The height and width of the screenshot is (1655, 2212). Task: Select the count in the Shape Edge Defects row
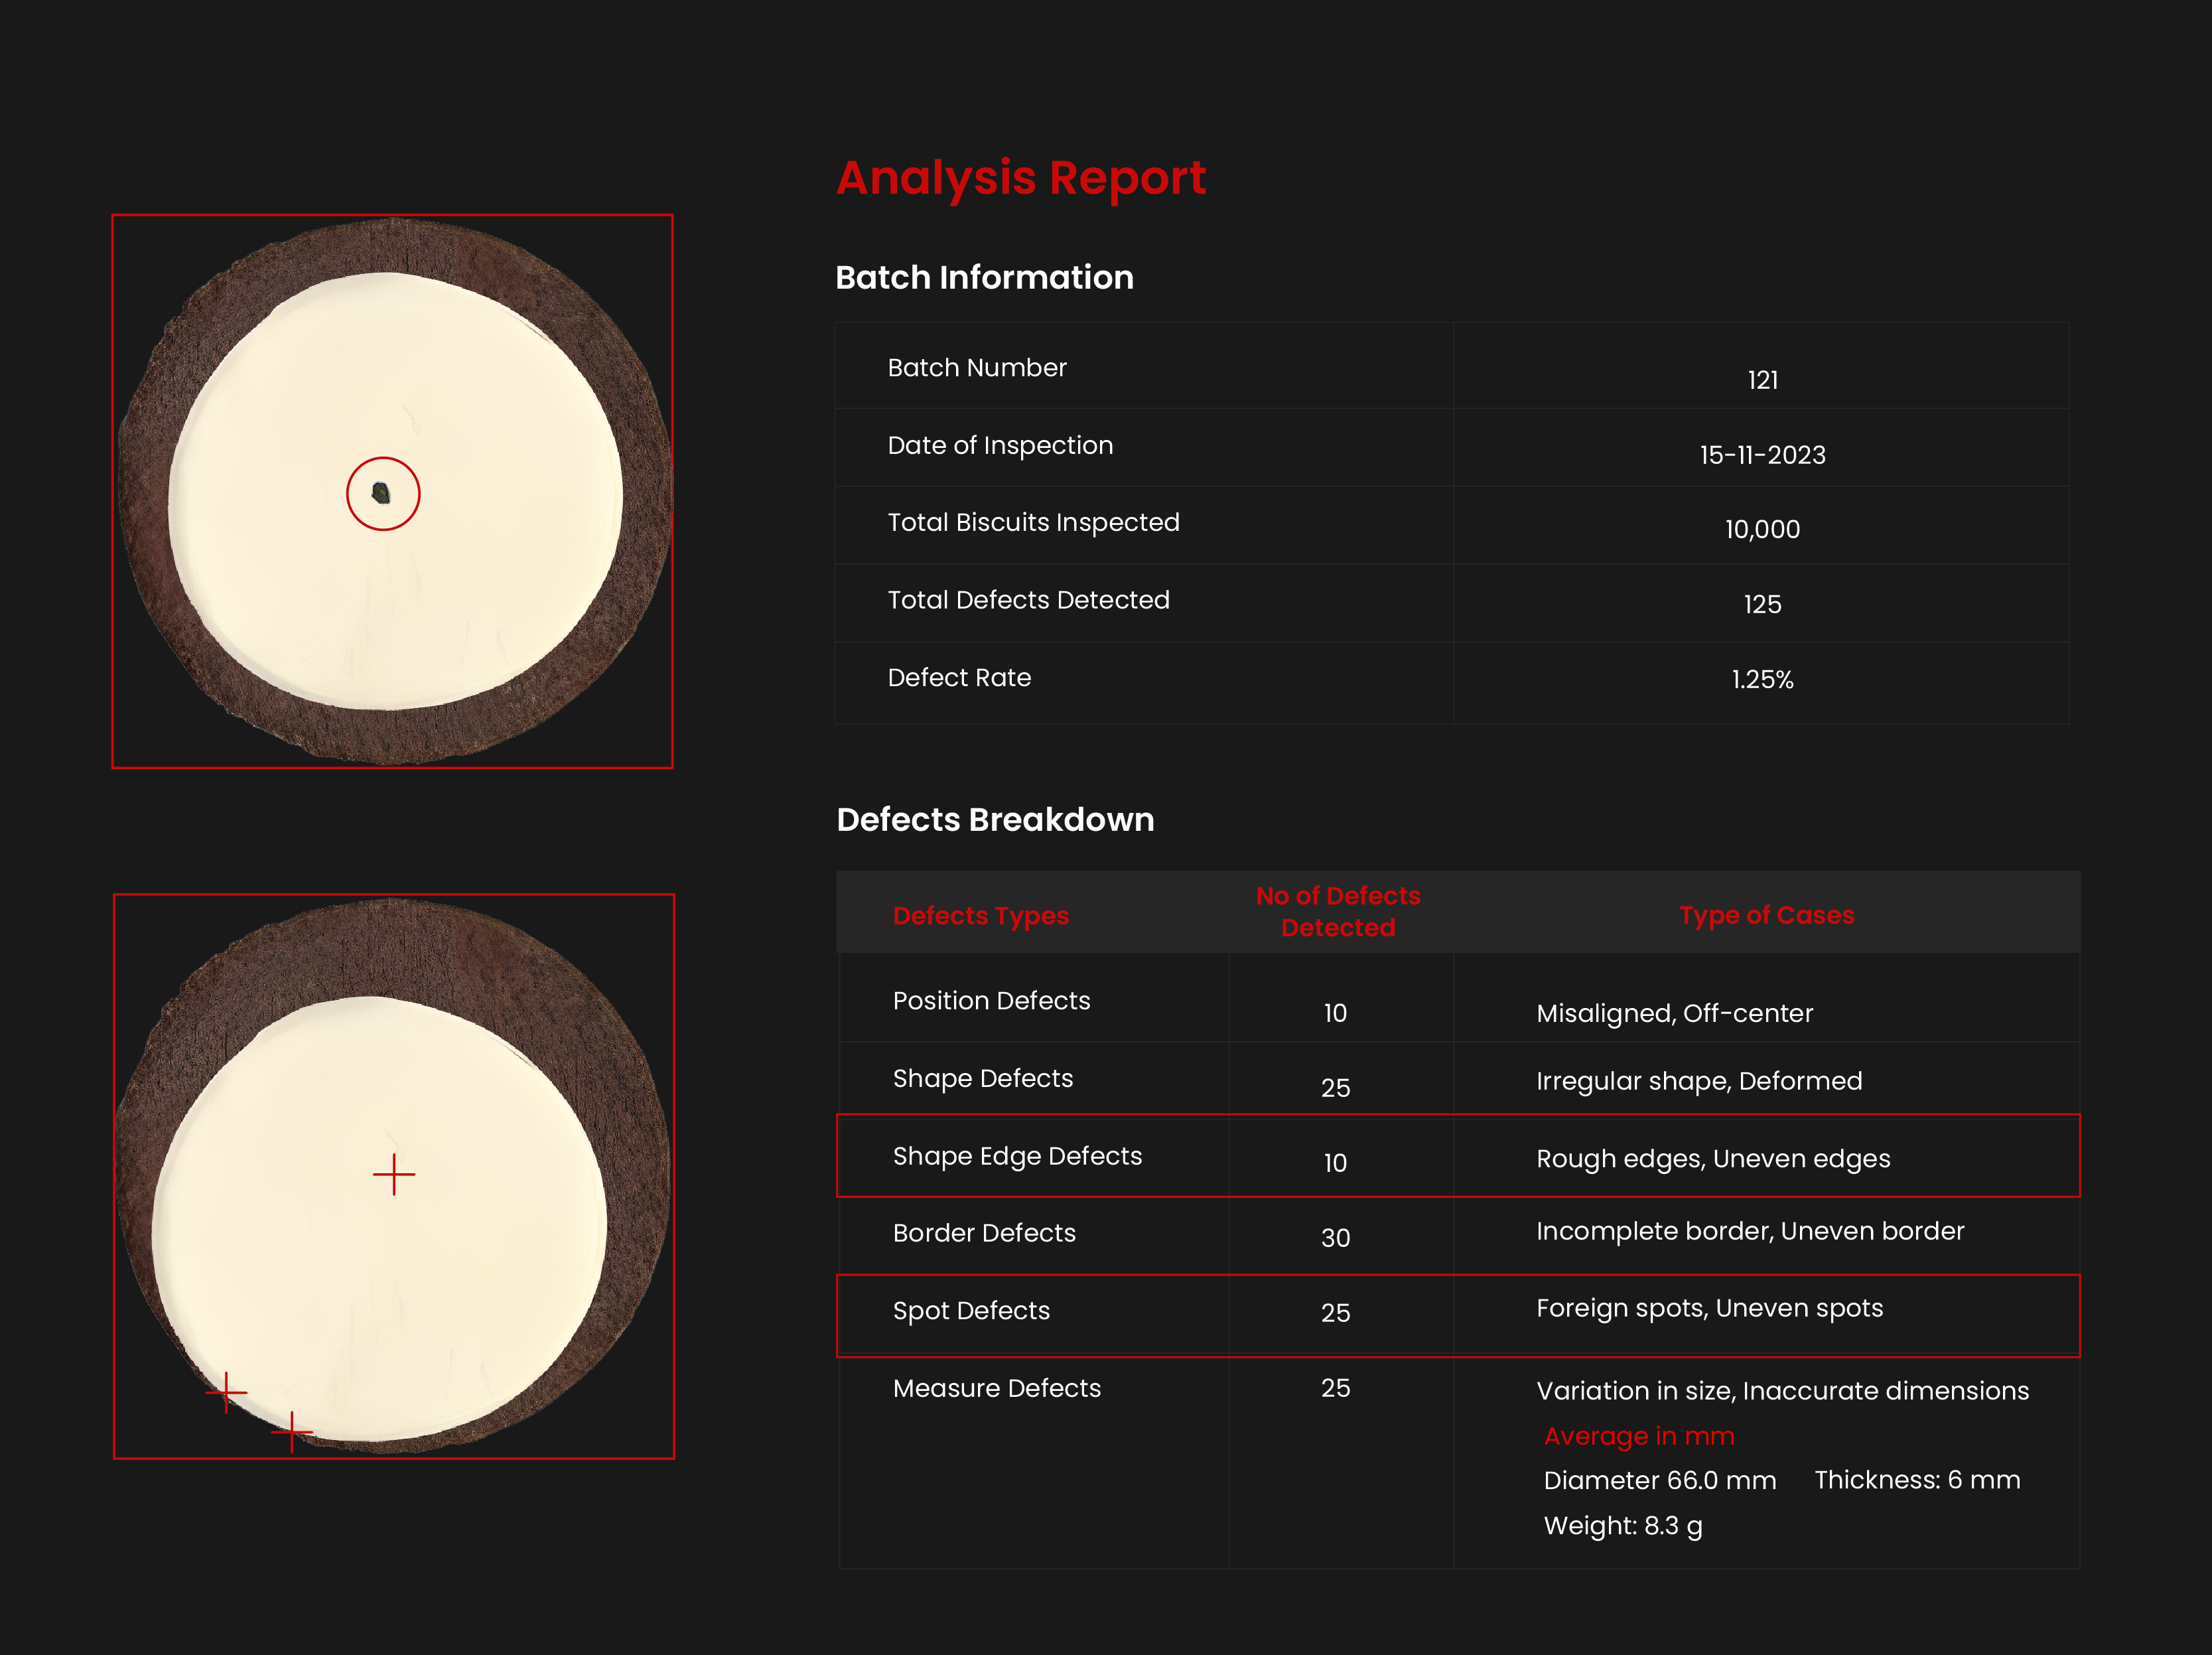(x=1335, y=1163)
